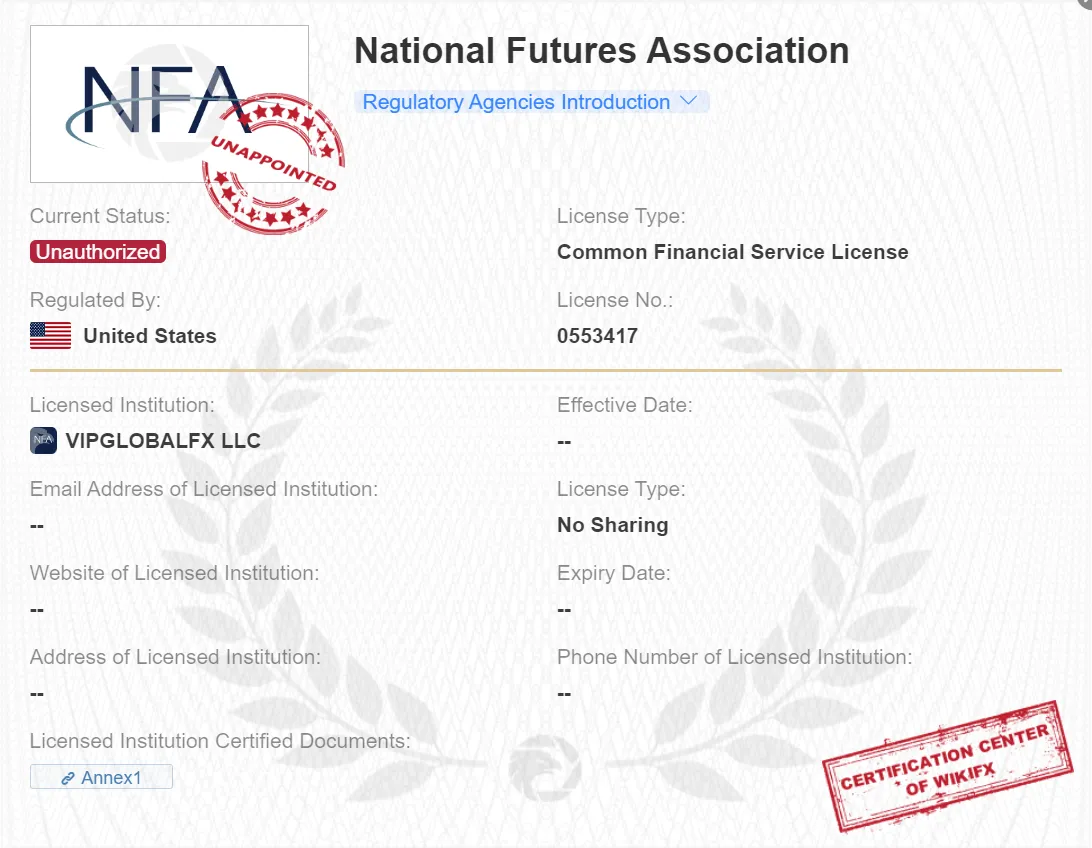1092x848 pixels.
Task: Select the license number 0553417
Action: click(598, 336)
